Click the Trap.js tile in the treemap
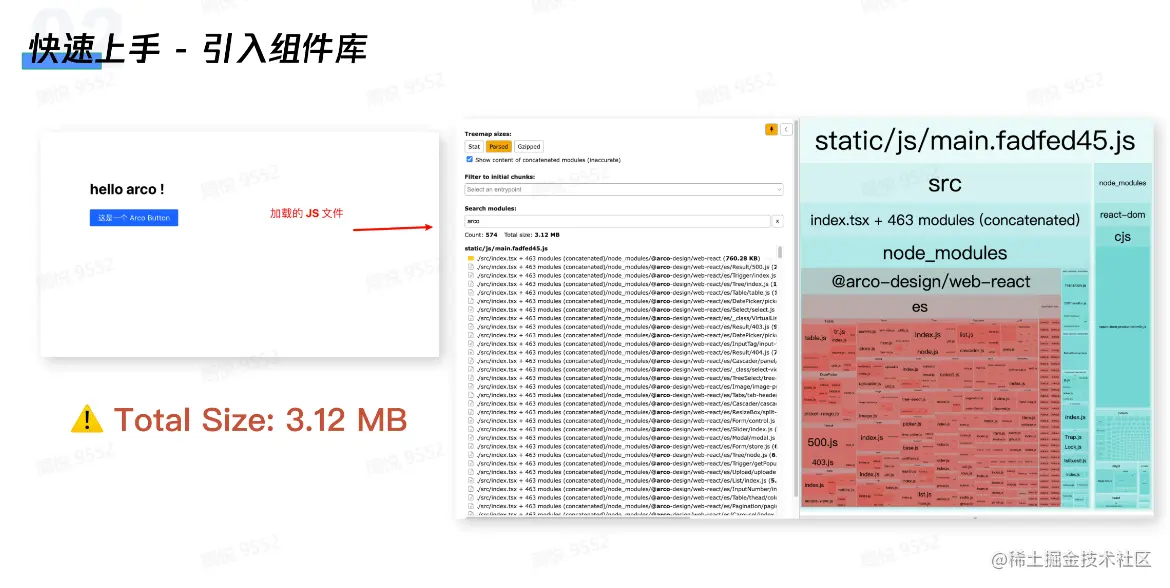The height and width of the screenshot is (588, 1170). point(1073,437)
